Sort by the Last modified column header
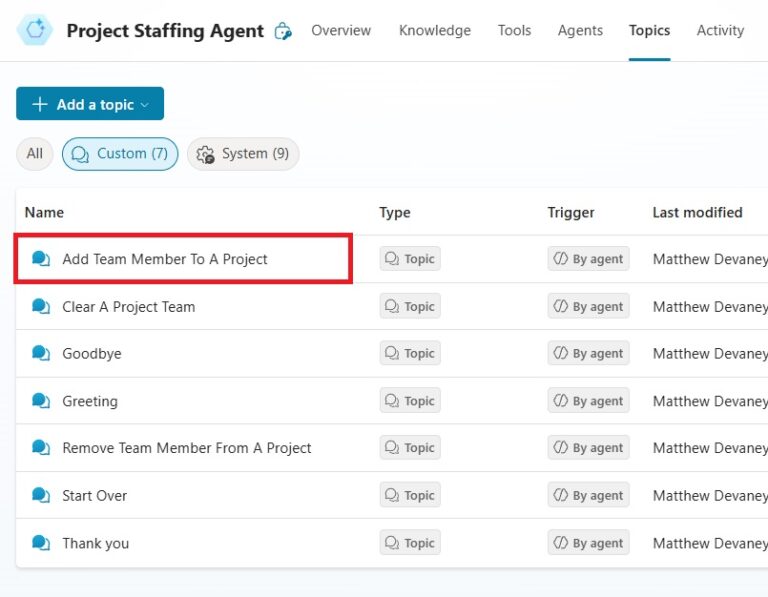 pos(697,212)
